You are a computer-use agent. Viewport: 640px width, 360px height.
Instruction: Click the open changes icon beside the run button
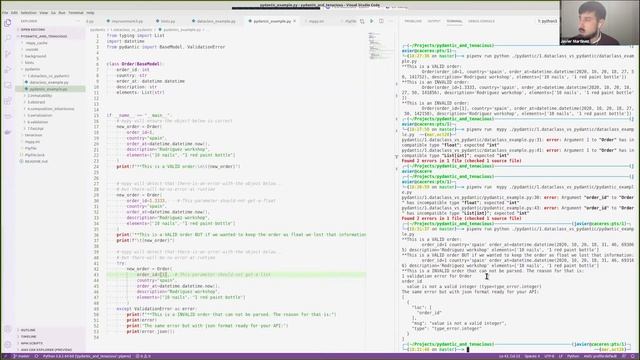tap(362, 21)
